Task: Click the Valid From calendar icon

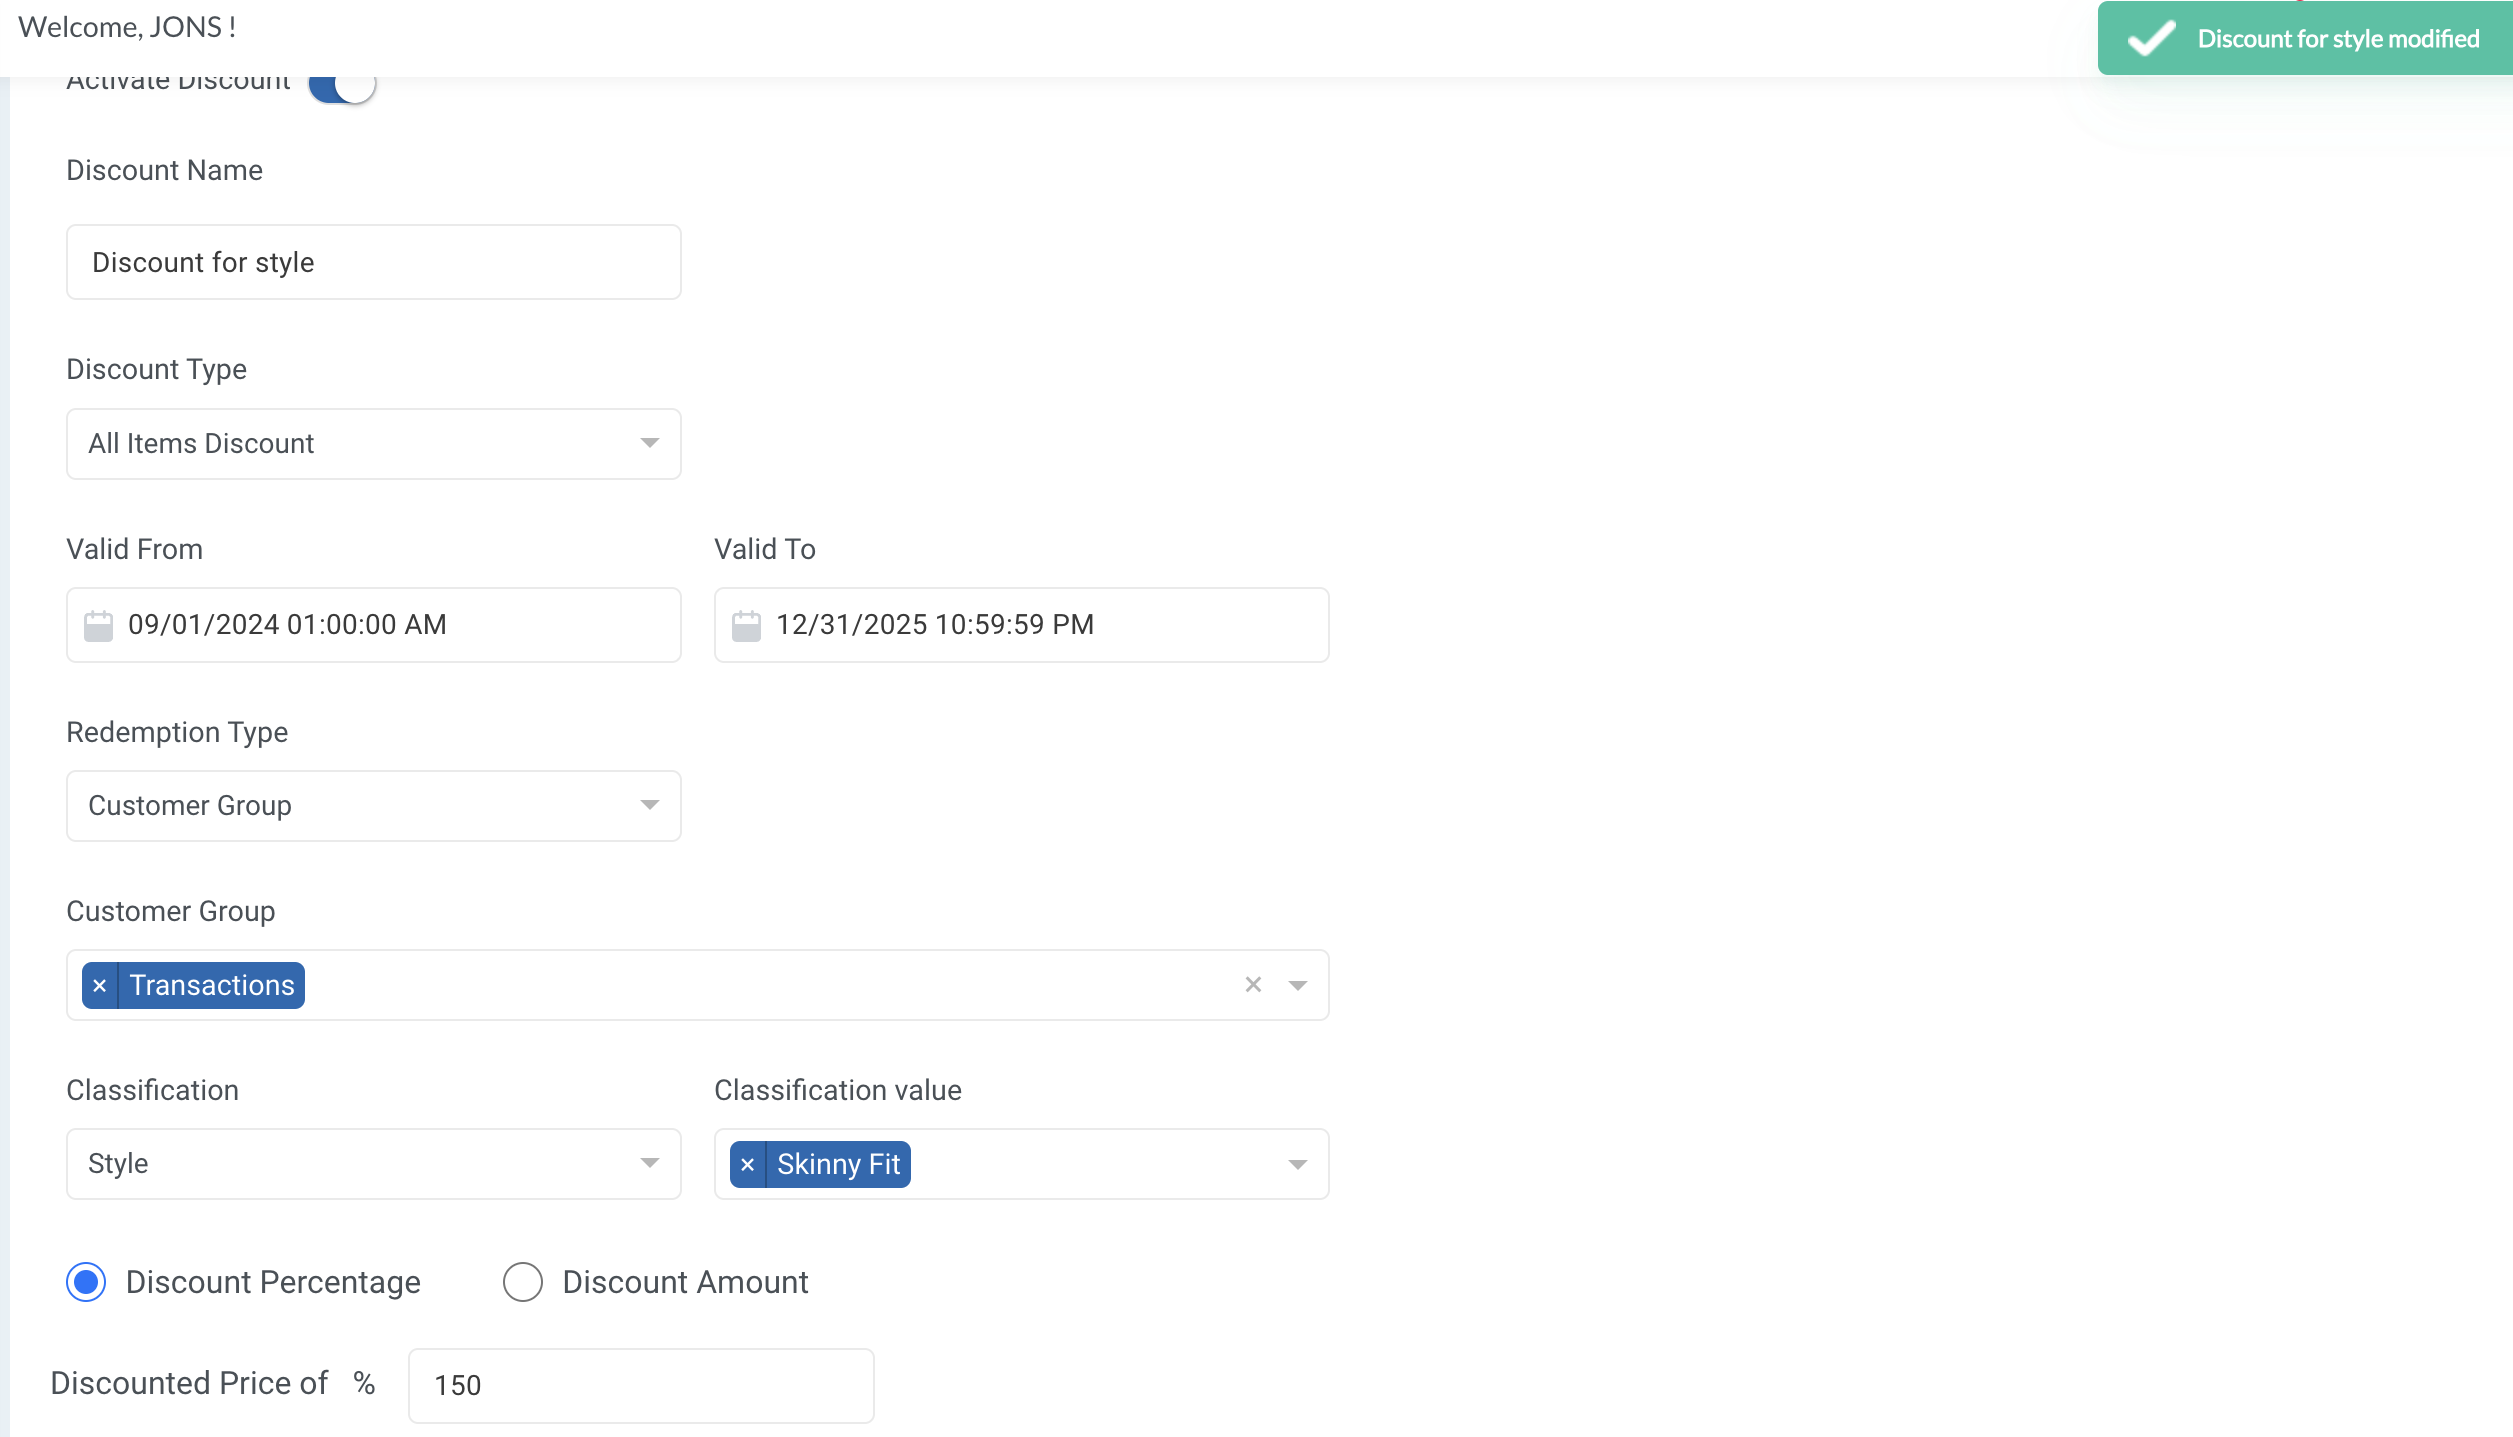Action: tap(98, 626)
